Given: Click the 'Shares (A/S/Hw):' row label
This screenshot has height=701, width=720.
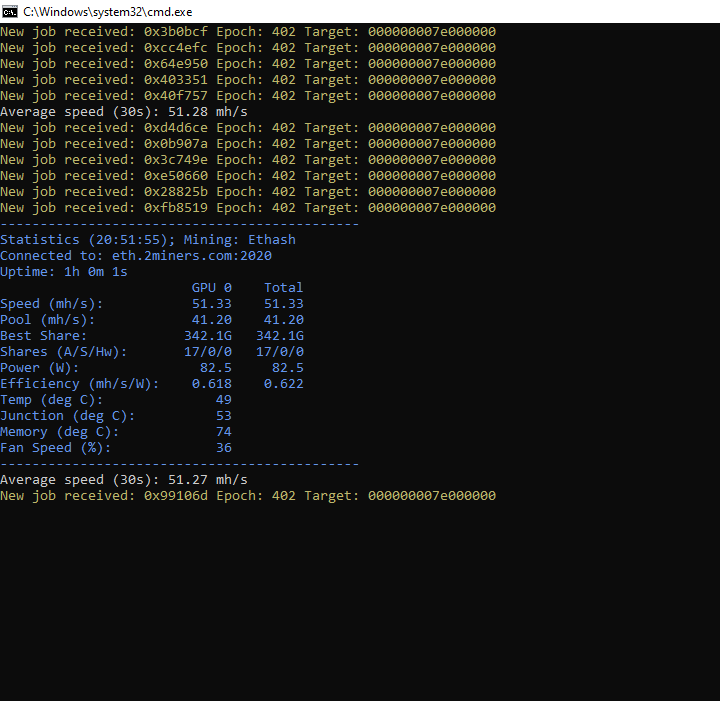Looking at the screenshot, I should [64, 353].
